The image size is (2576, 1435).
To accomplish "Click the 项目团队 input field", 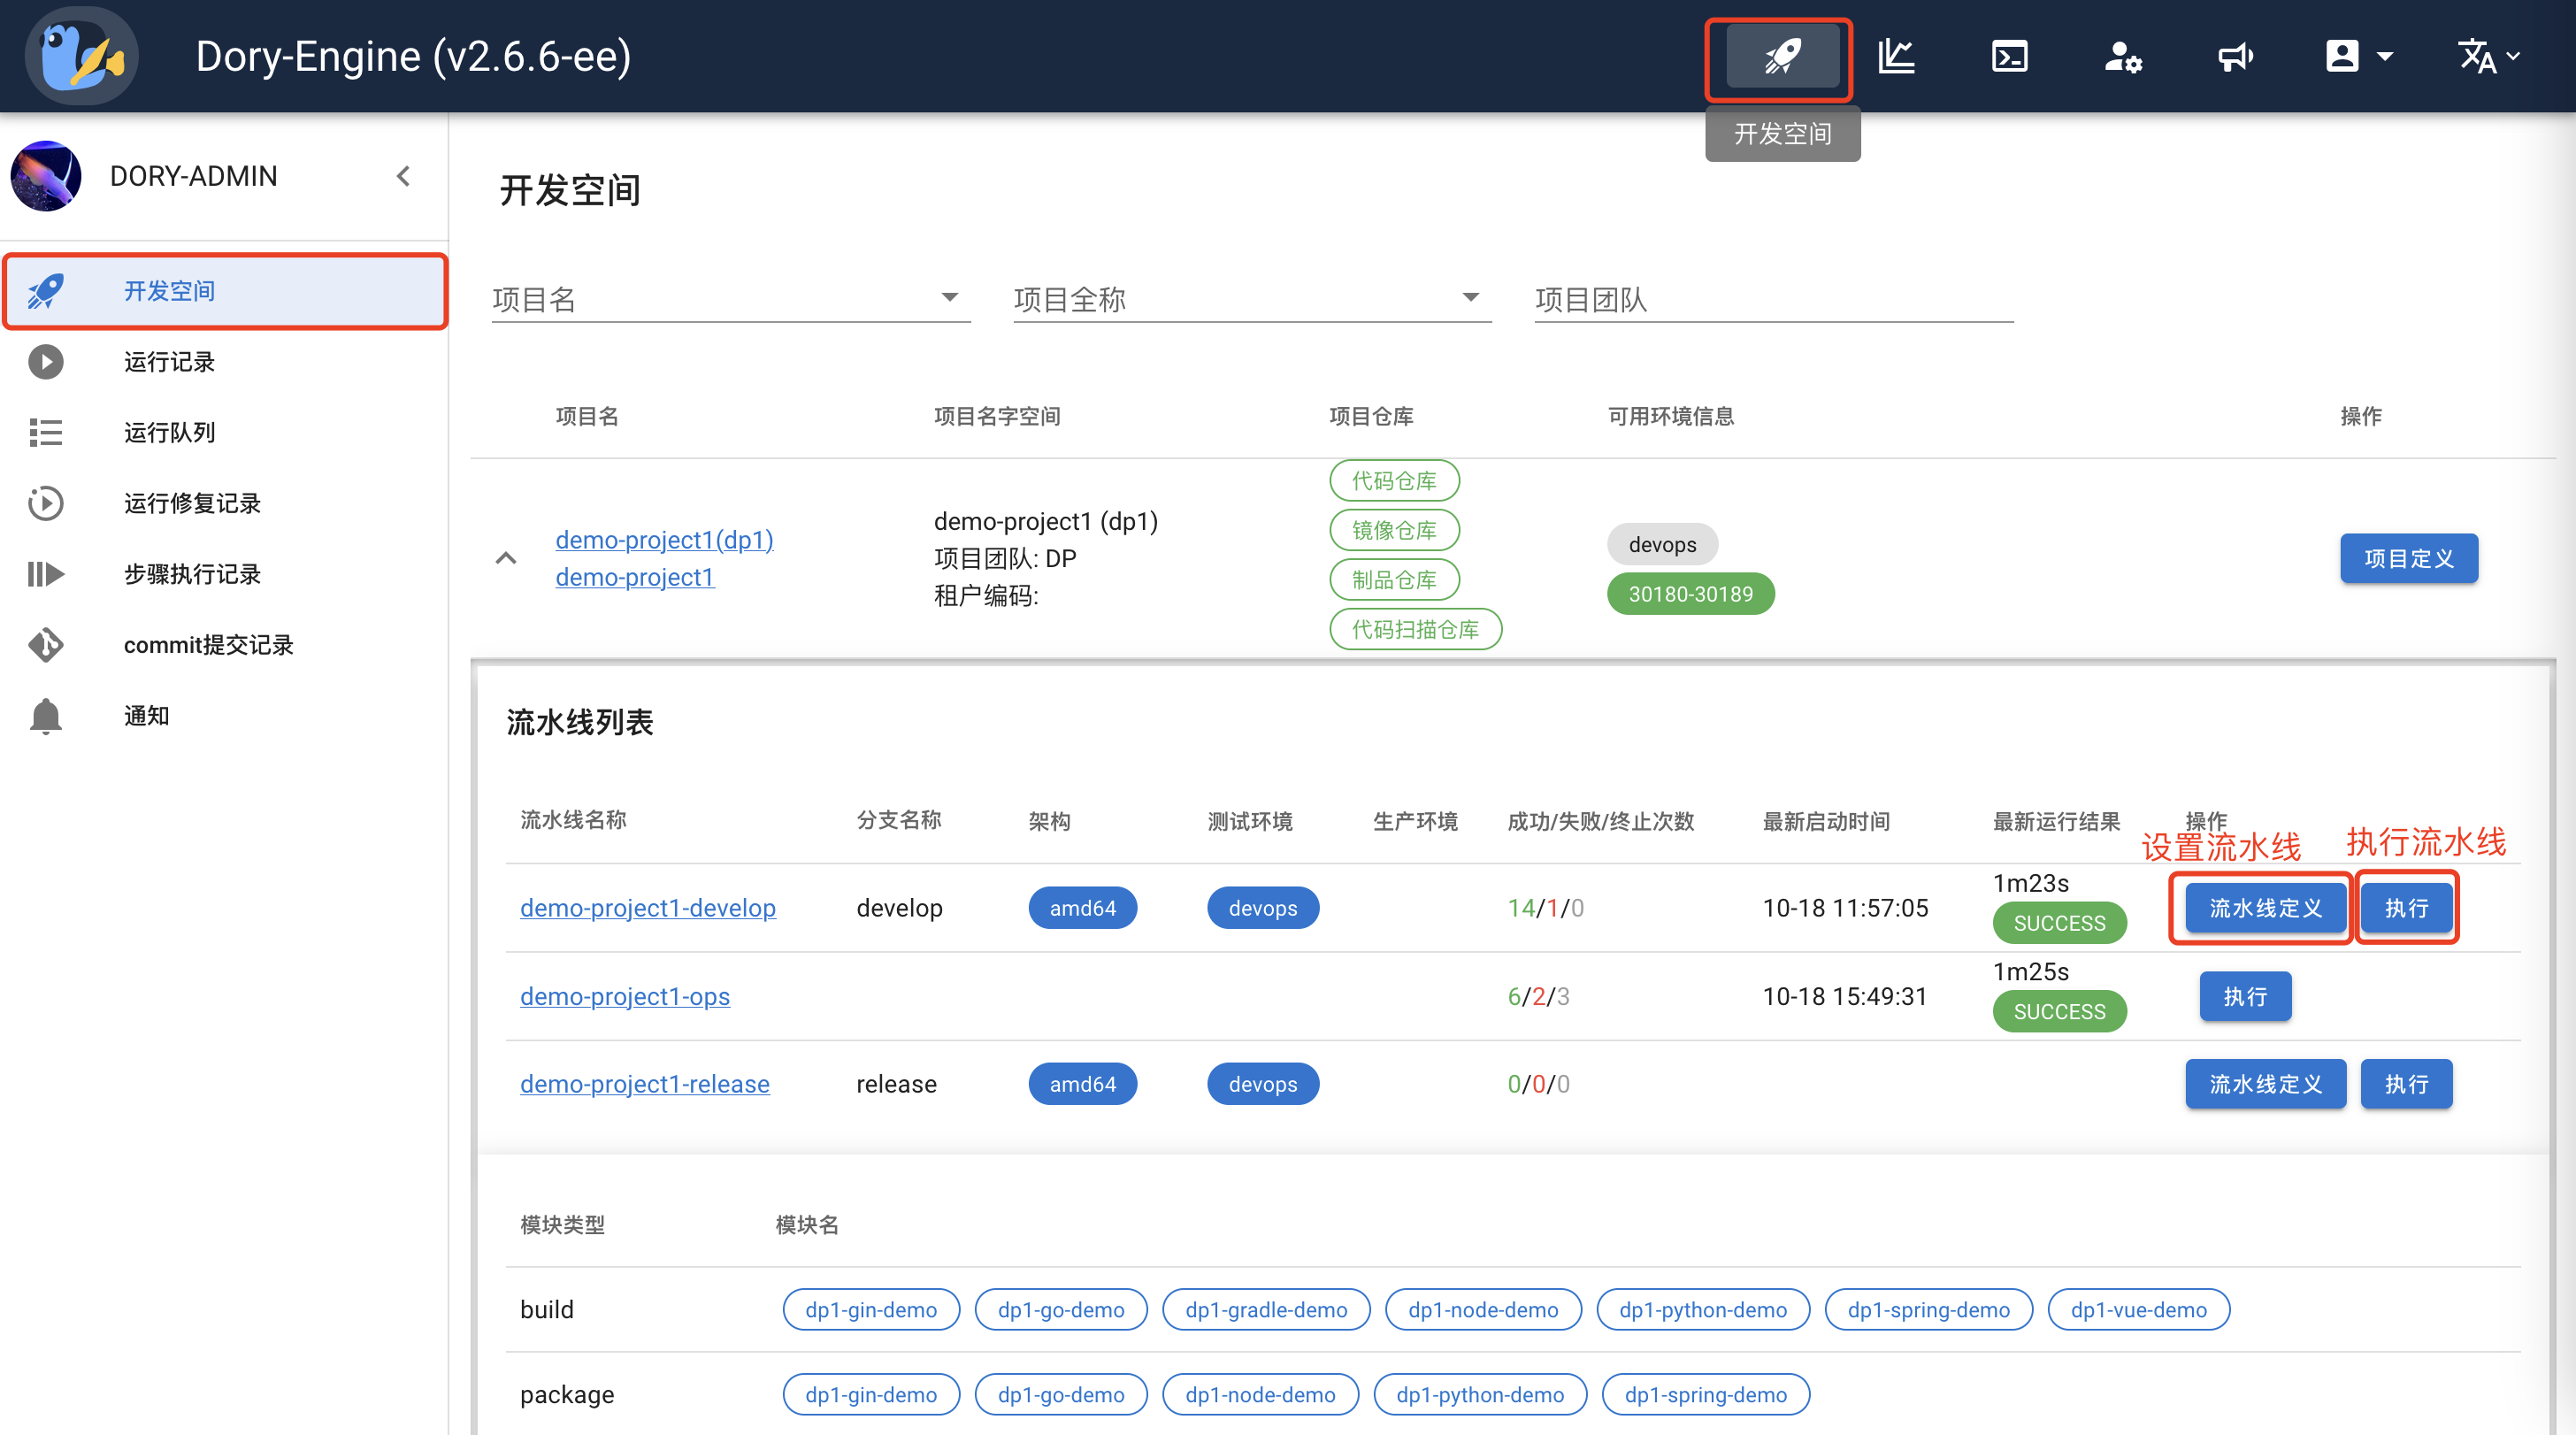I will coord(1770,299).
